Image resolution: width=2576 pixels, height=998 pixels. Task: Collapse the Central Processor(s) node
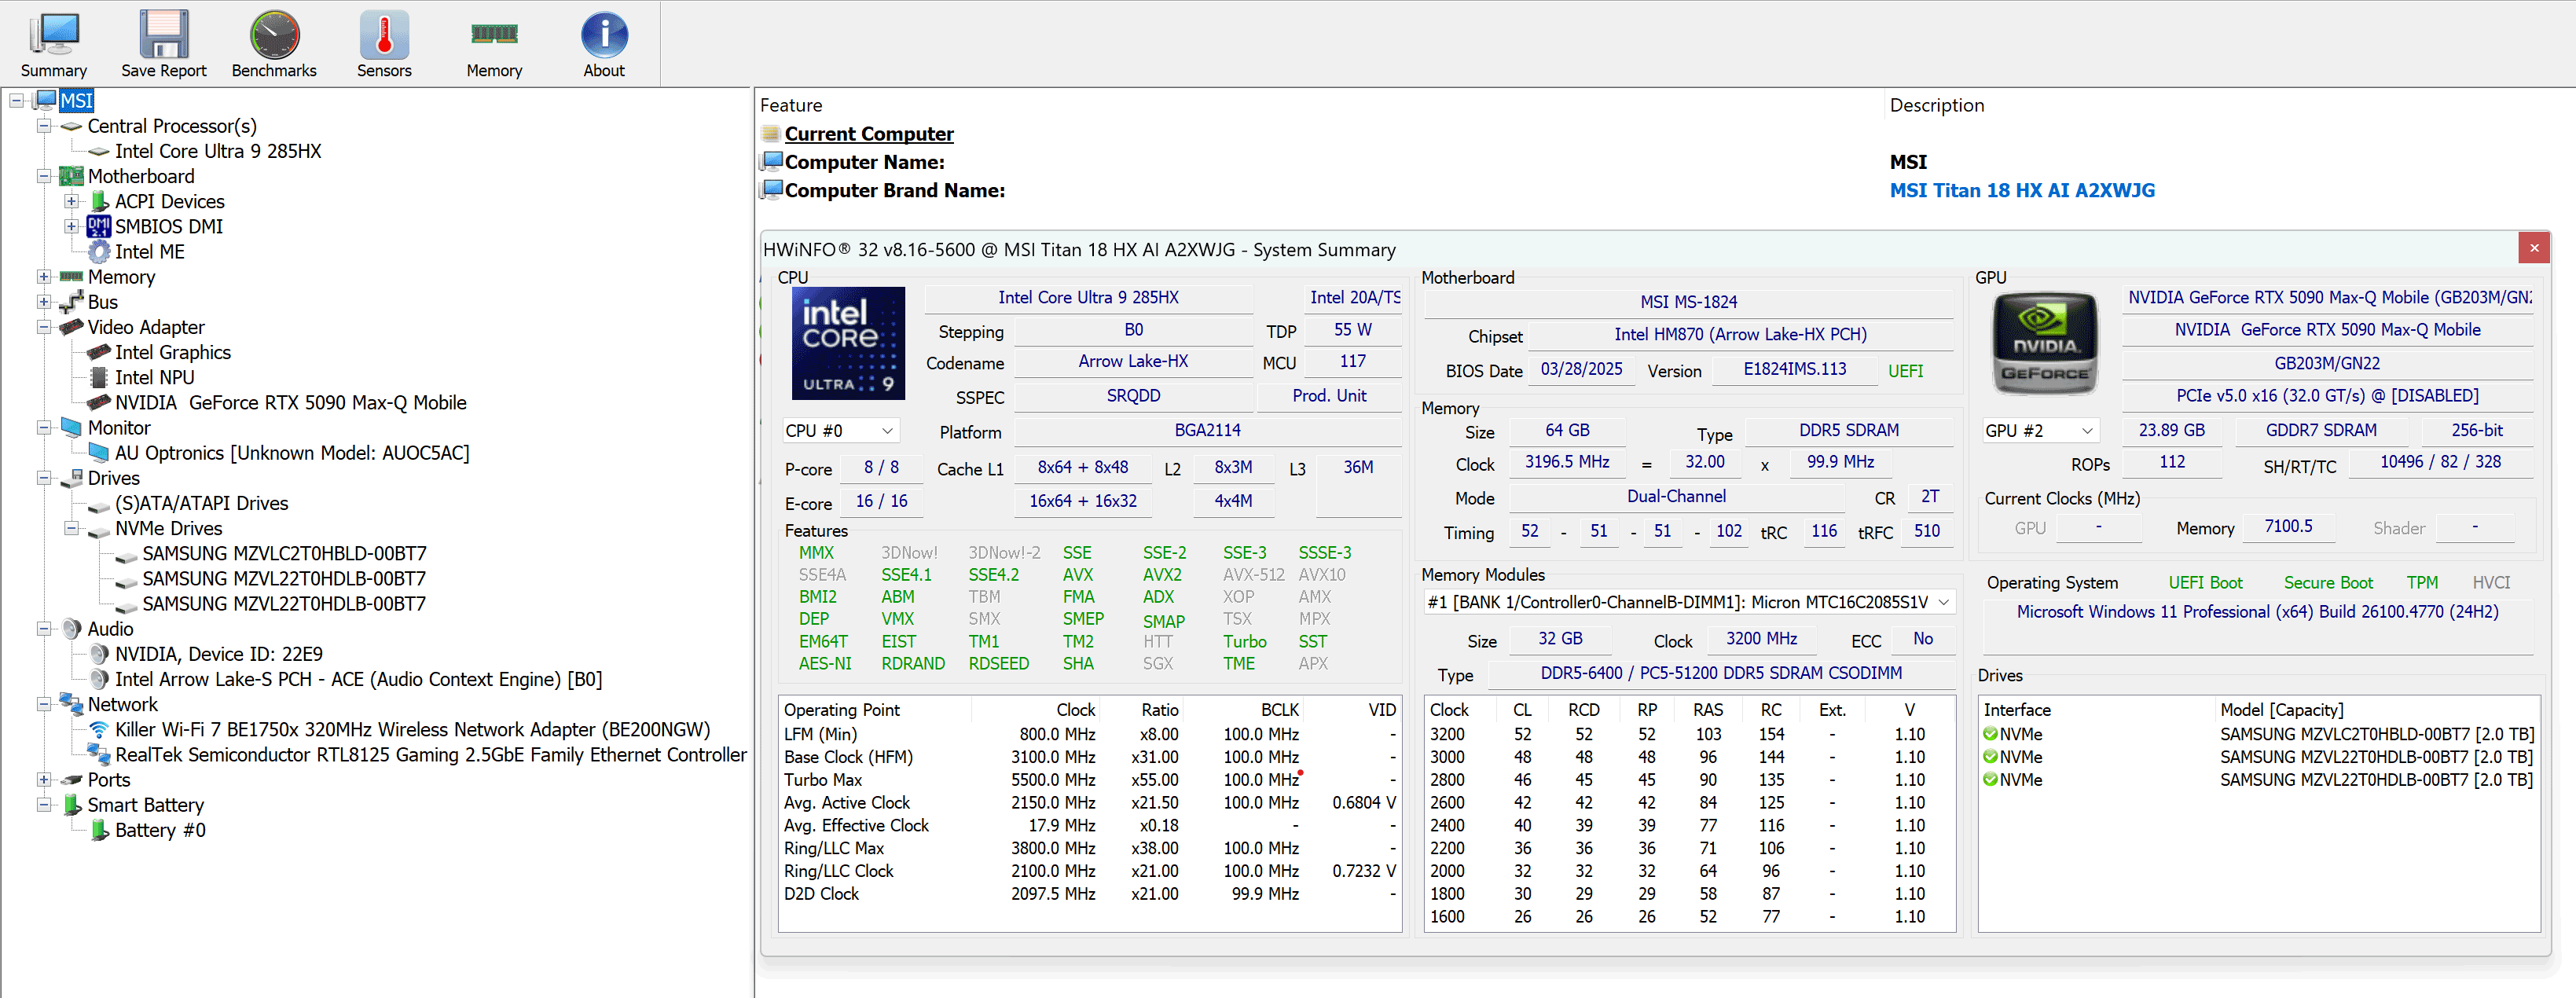(44, 126)
